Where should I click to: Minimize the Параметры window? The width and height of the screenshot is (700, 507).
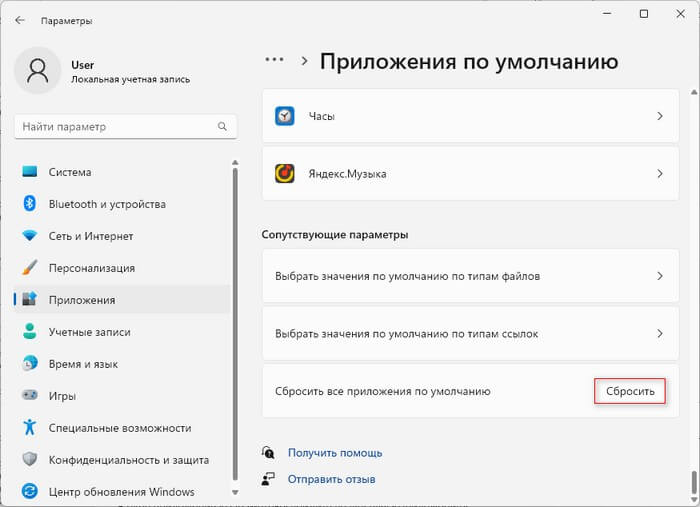click(607, 14)
